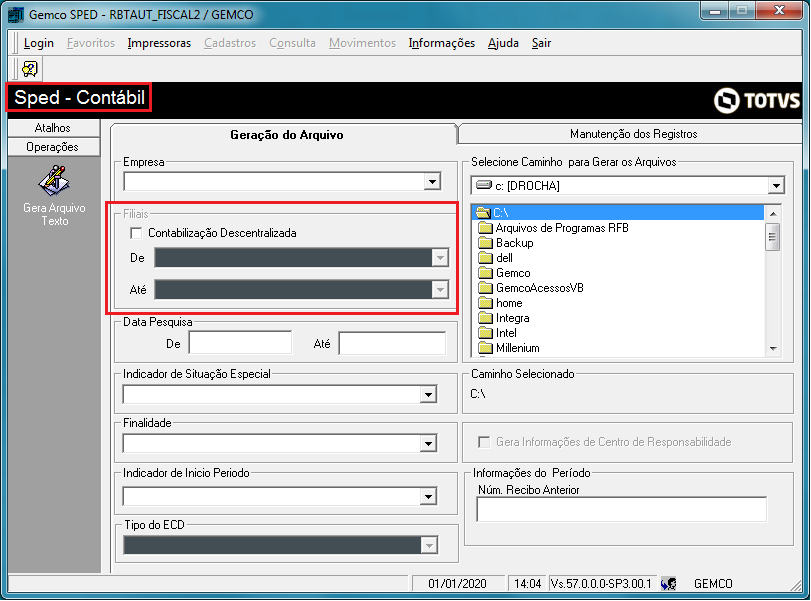Open the Filiais De dropdown
This screenshot has height=601, width=811.
pyautogui.click(x=440, y=258)
